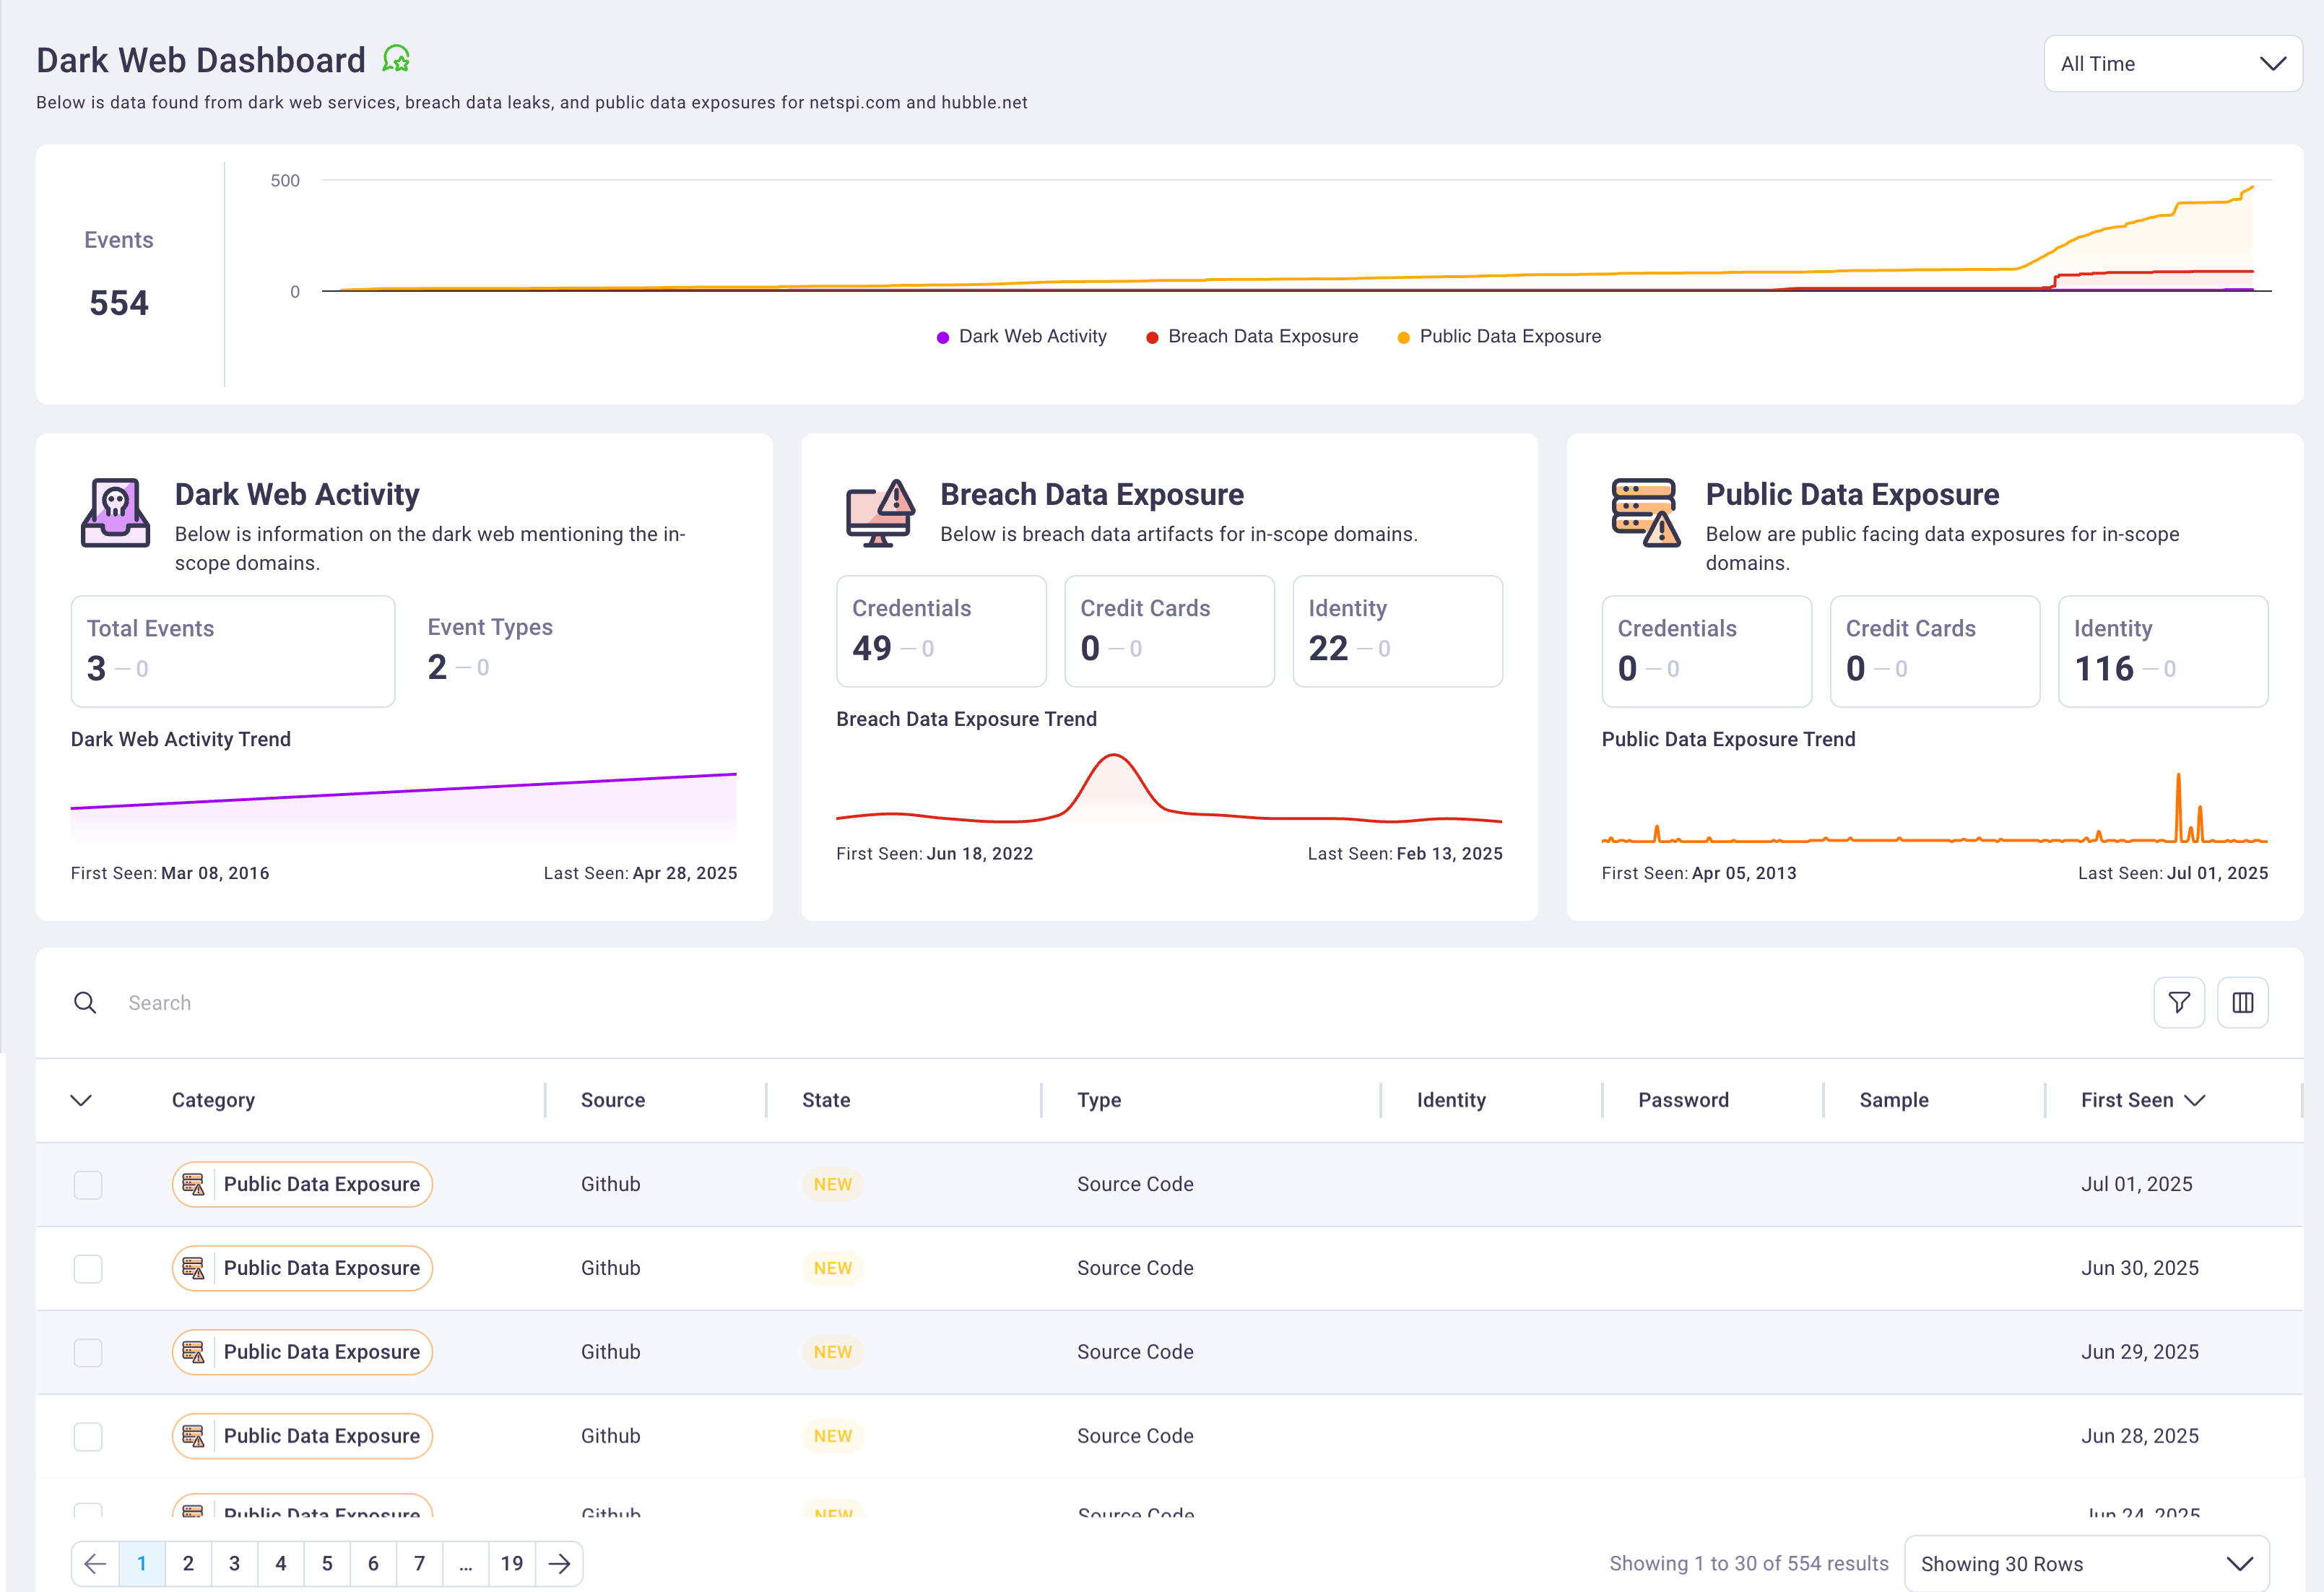This screenshot has width=2324, height=1592.
Task: Open Public Data Exposure tag, Jun 29 row
Action: tap(302, 1352)
